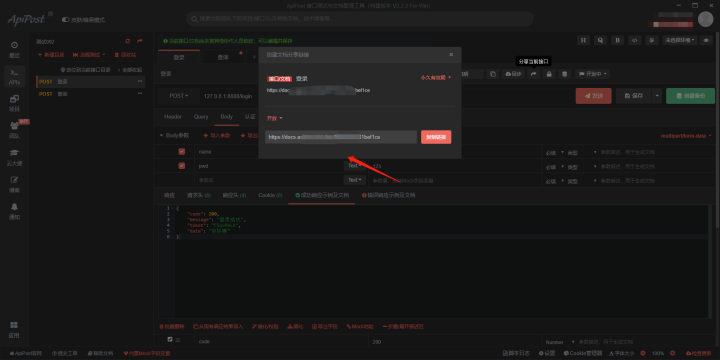Open the multipart/form-data body type dropdown
Screen dimensions: 720x360
pos(686,136)
